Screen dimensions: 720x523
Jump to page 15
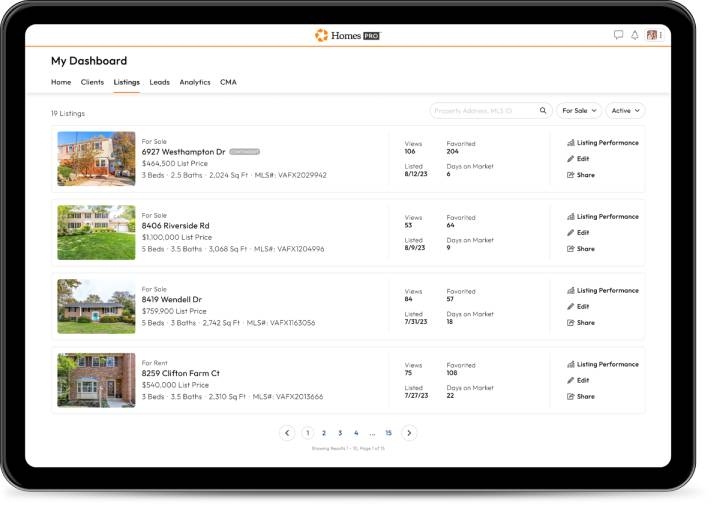[x=388, y=433]
